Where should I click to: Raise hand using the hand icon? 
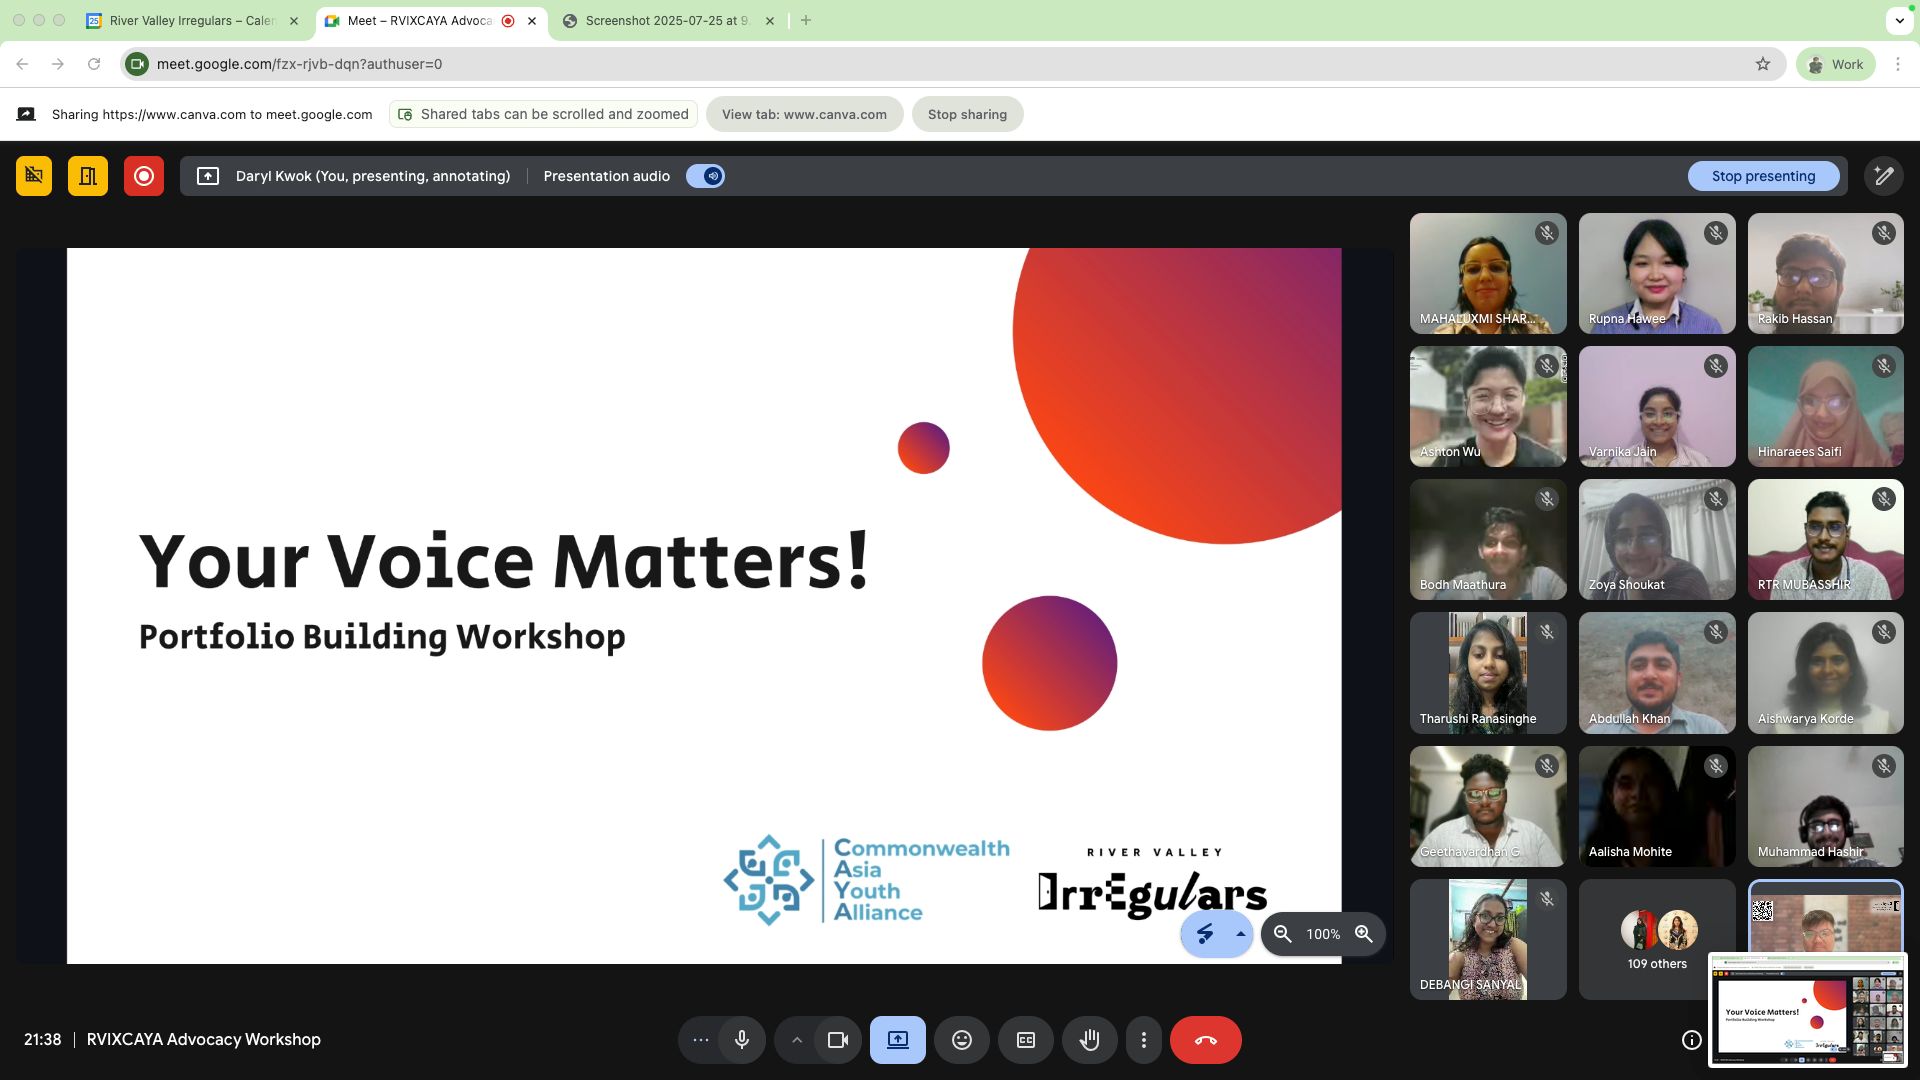pyautogui.click(x=1090, y=1040)
